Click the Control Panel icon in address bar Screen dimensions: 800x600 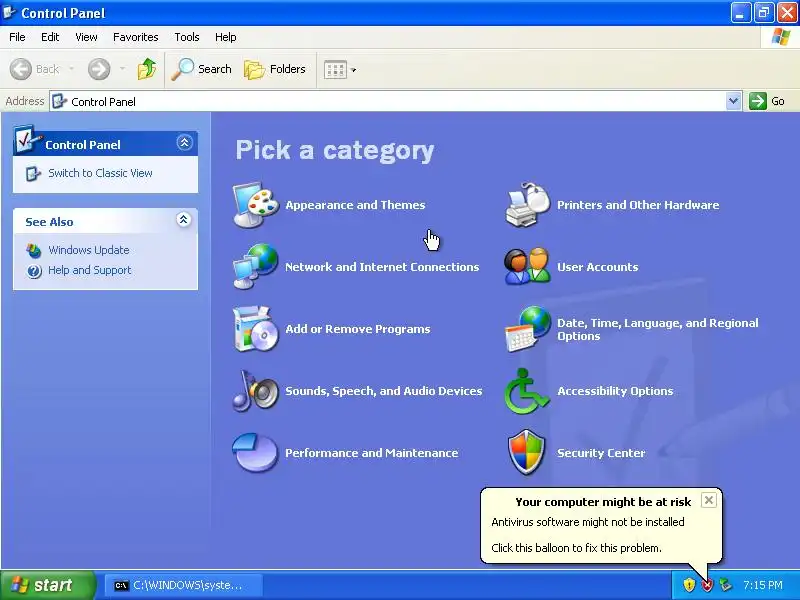pyautogui.click(x=59, y=101)
